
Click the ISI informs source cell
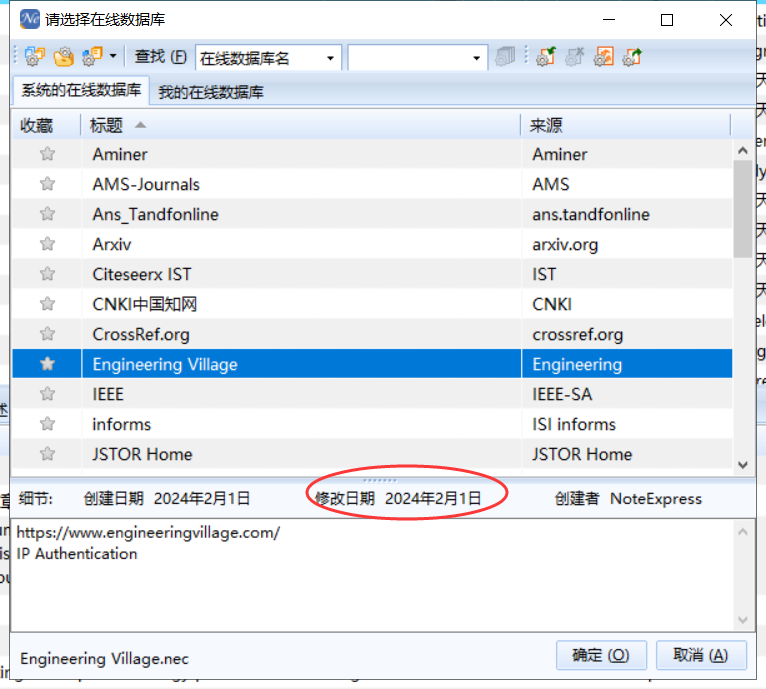(x=627, y=424)
